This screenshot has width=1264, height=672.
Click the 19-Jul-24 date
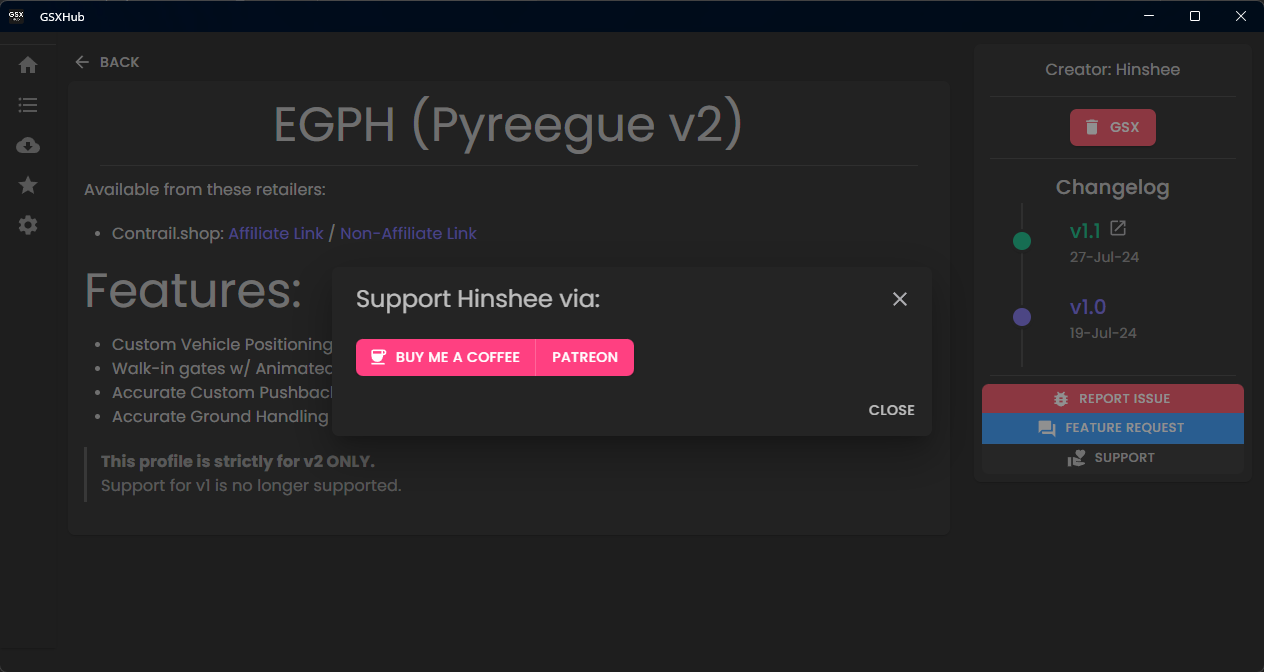tap(1103, 333)
